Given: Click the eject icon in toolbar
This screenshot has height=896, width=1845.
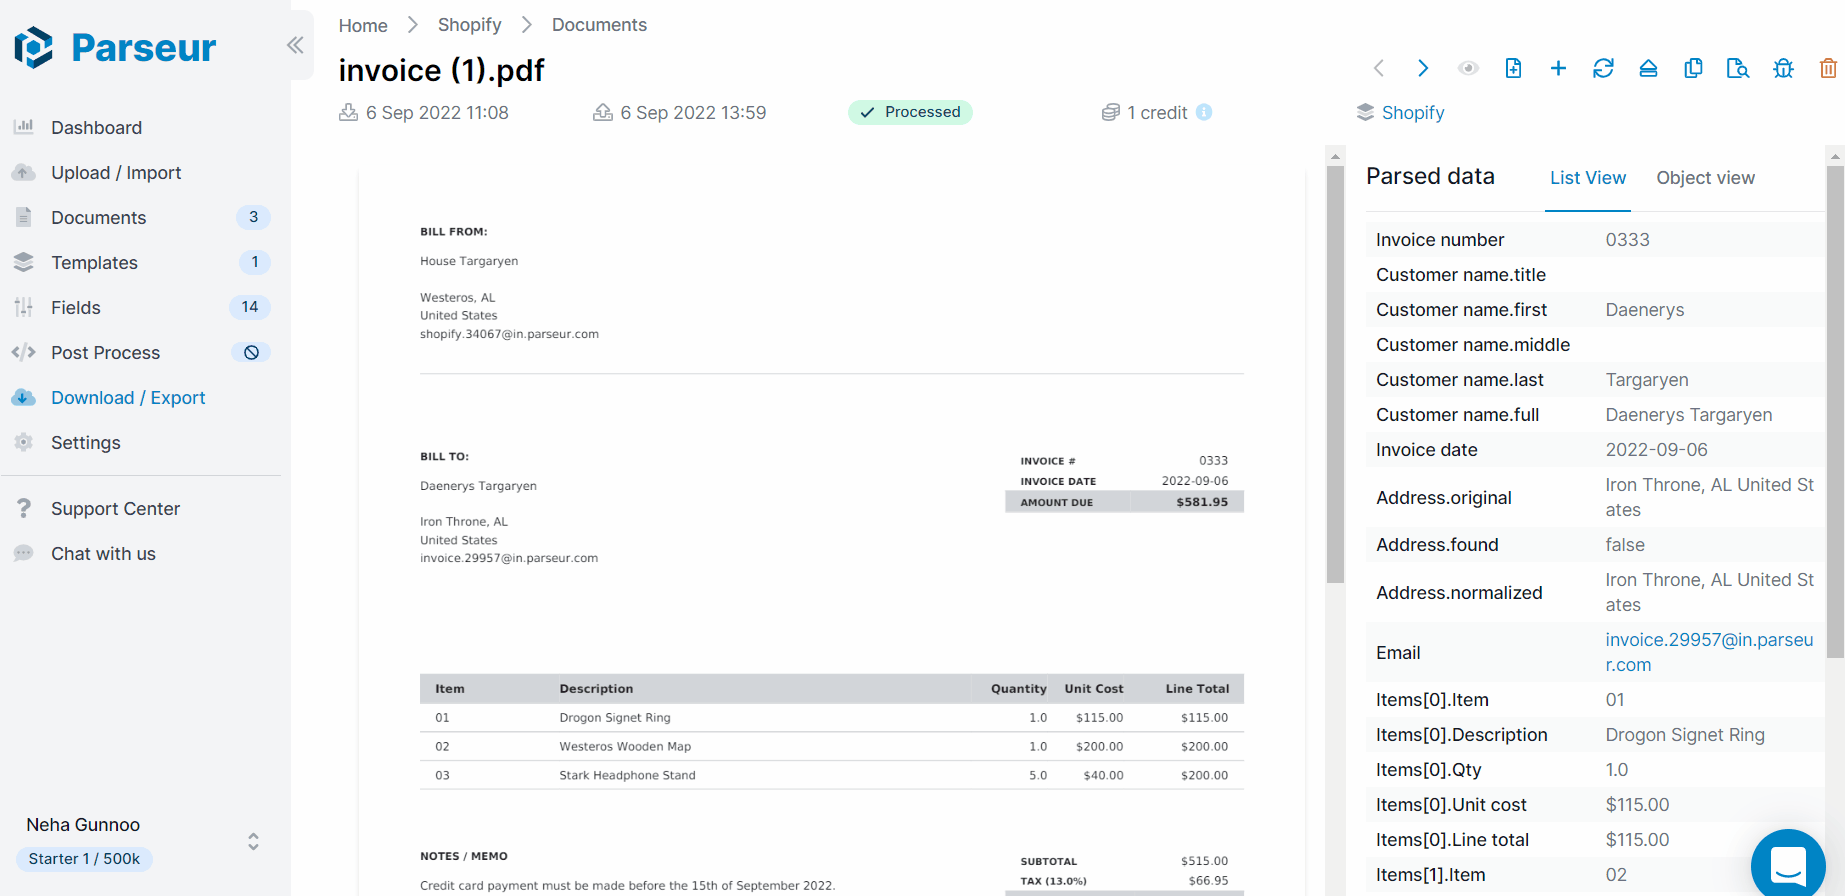Looking at the screenshot, I should pyautogui.click(x=1648, y=68).
